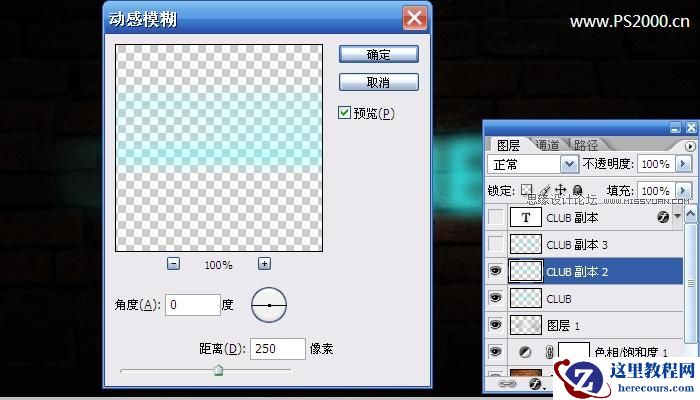Select the CLUB 副本 2 layer name
700x400 pixels.
tap(577, 272)
